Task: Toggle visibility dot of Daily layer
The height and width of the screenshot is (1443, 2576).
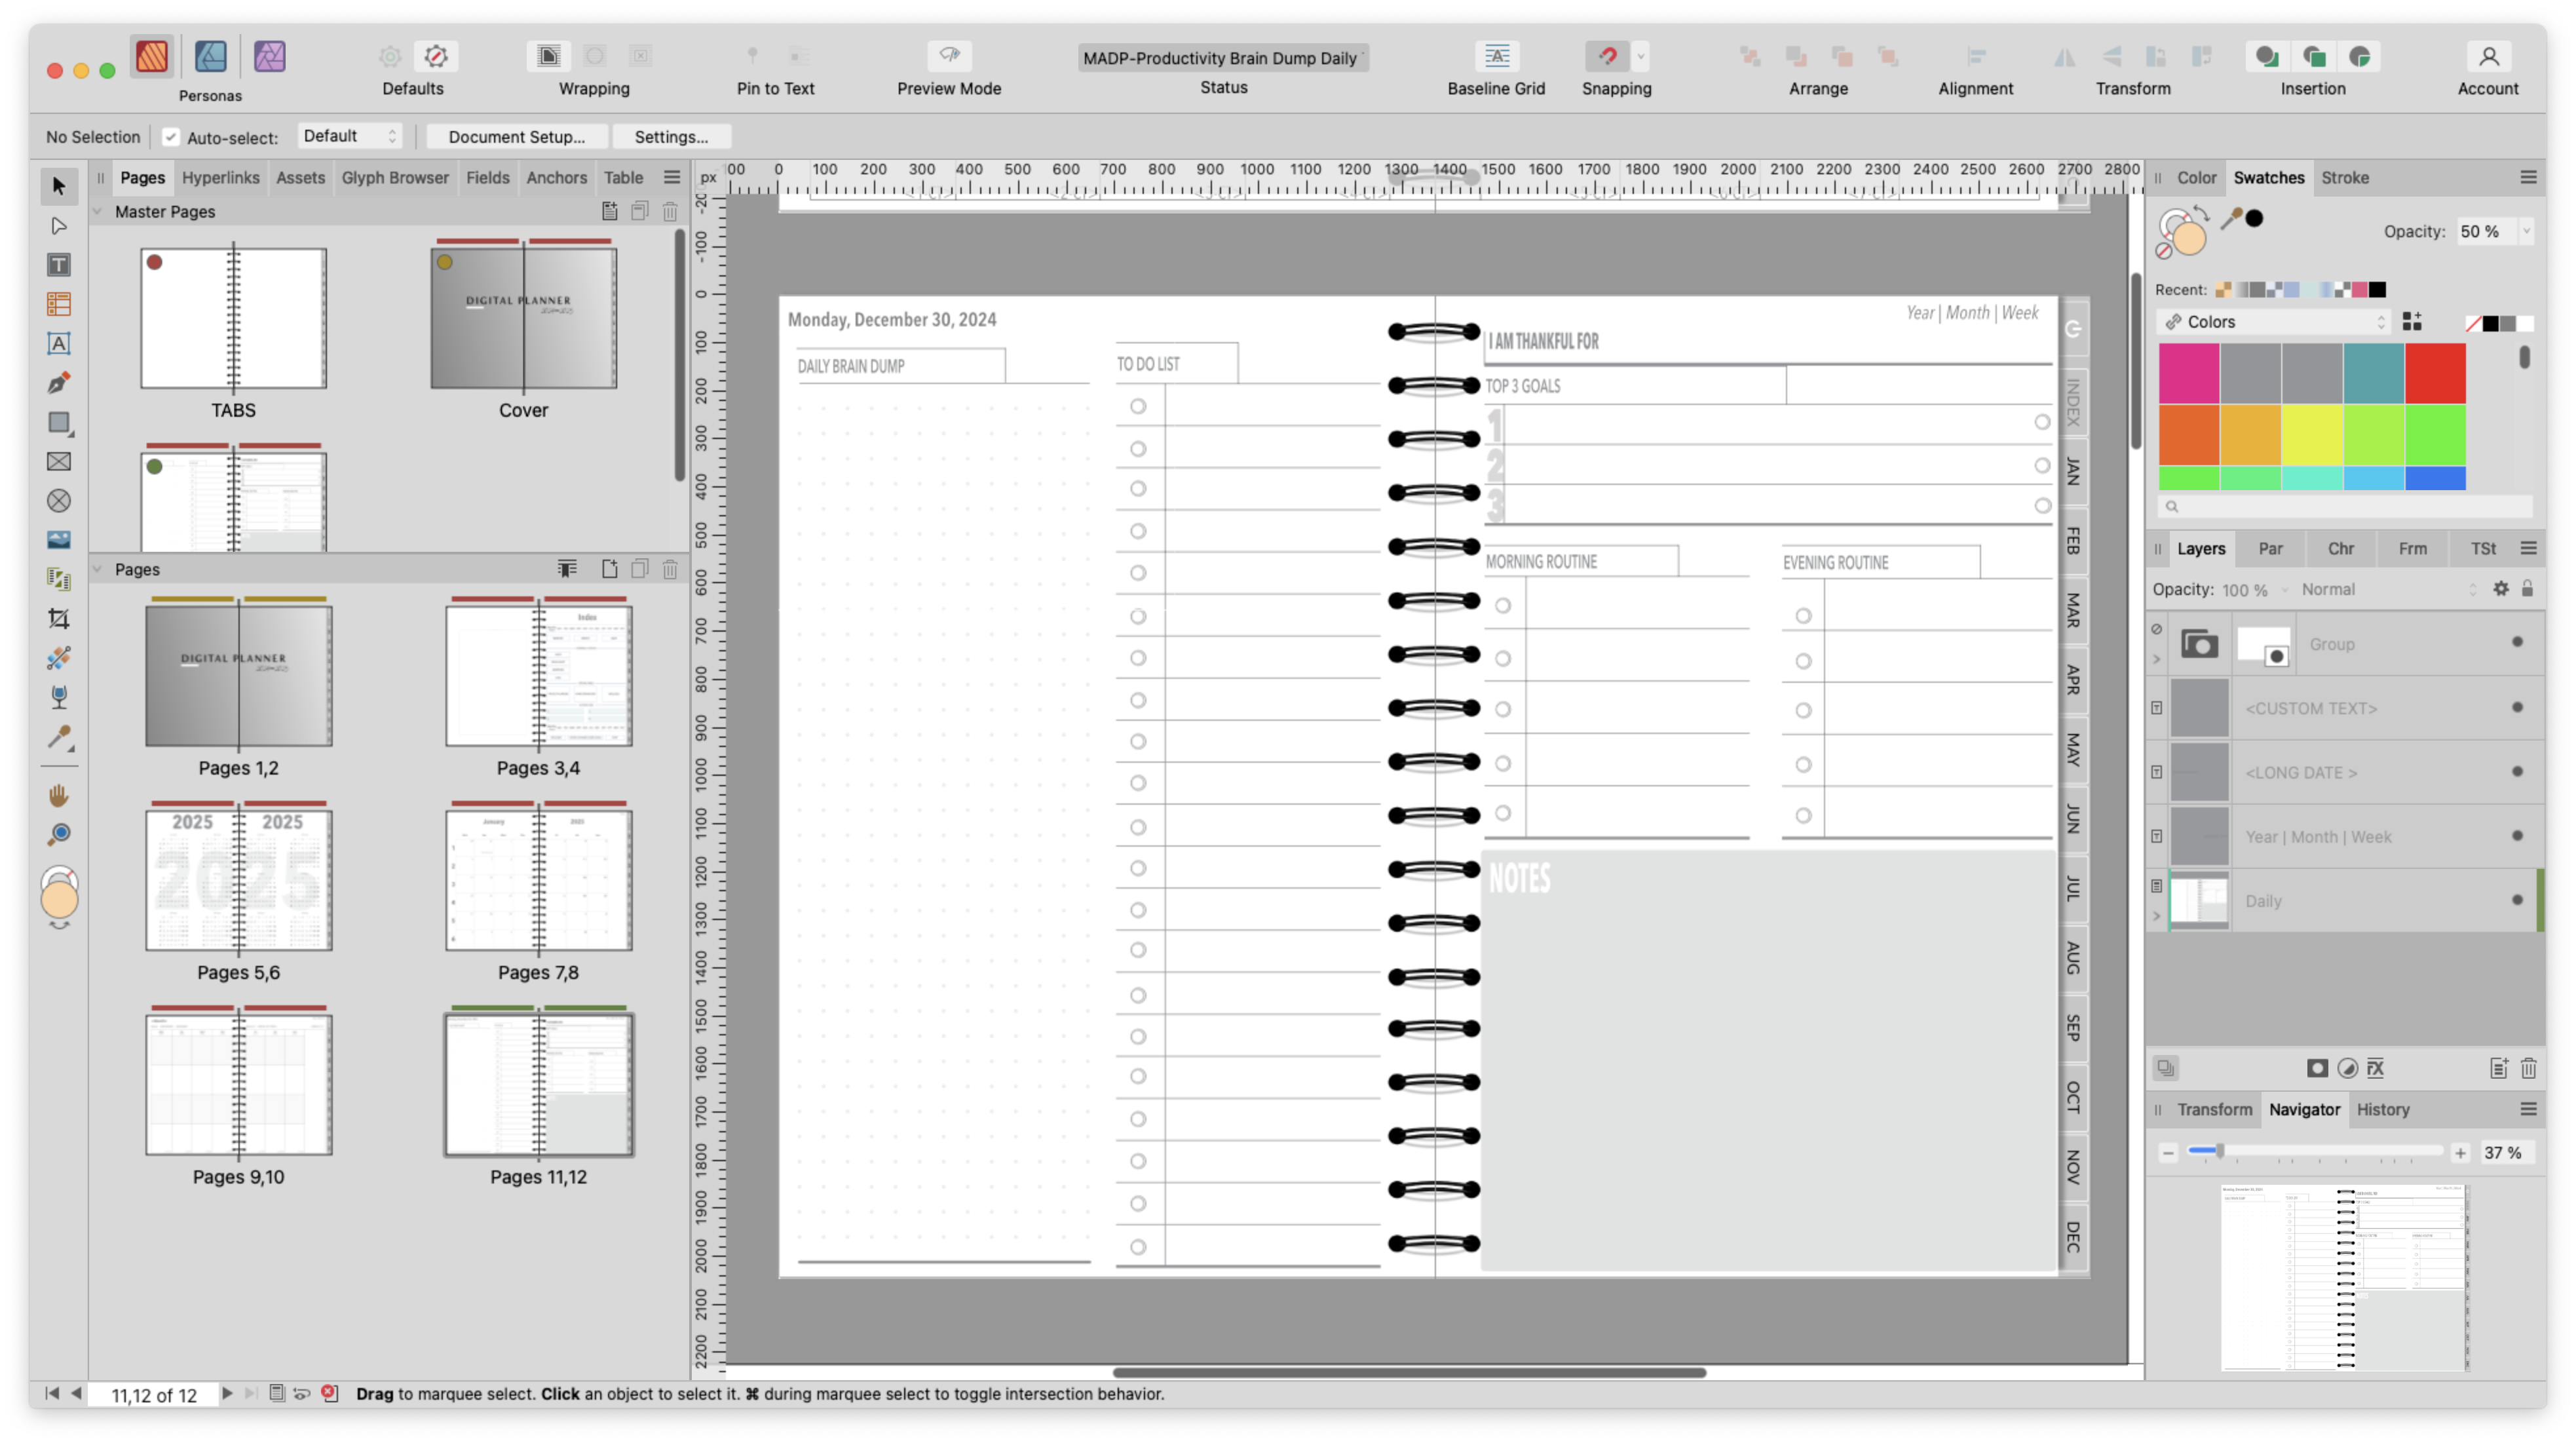Action: 2517,900
